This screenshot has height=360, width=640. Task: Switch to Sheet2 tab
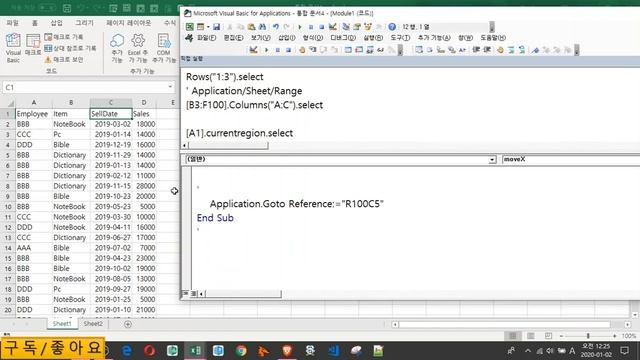pos(93,324)
